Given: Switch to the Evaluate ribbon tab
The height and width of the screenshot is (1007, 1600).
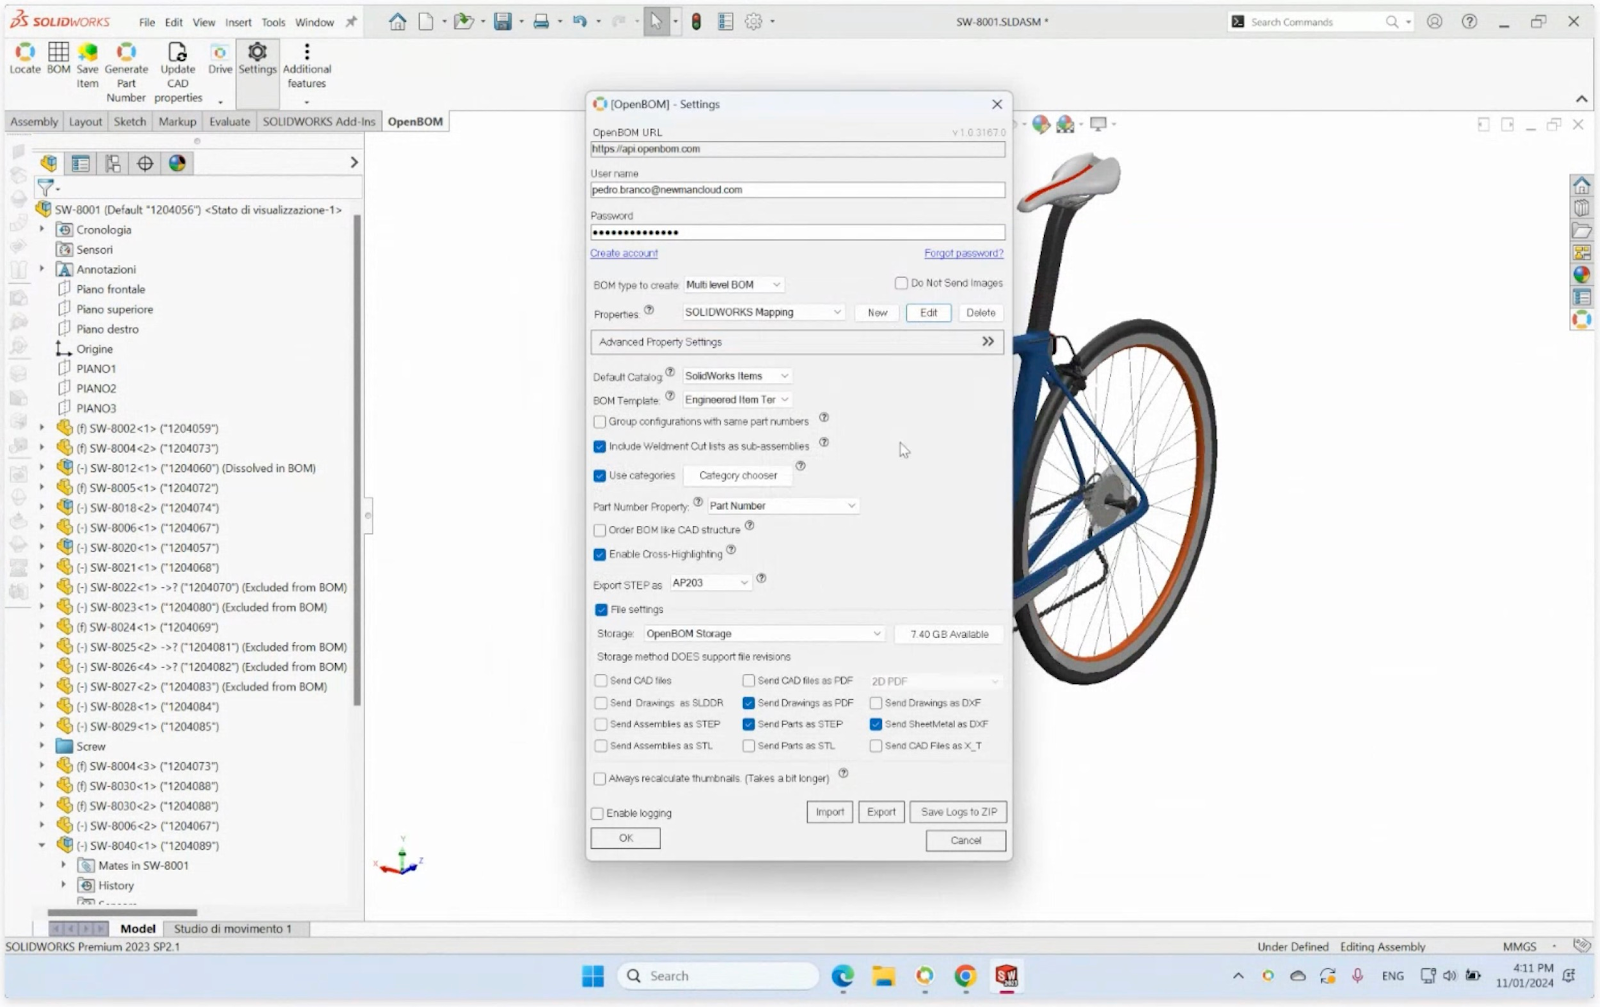Looking at the screenshot, I should pyautogui.click(x=229, y=122).
